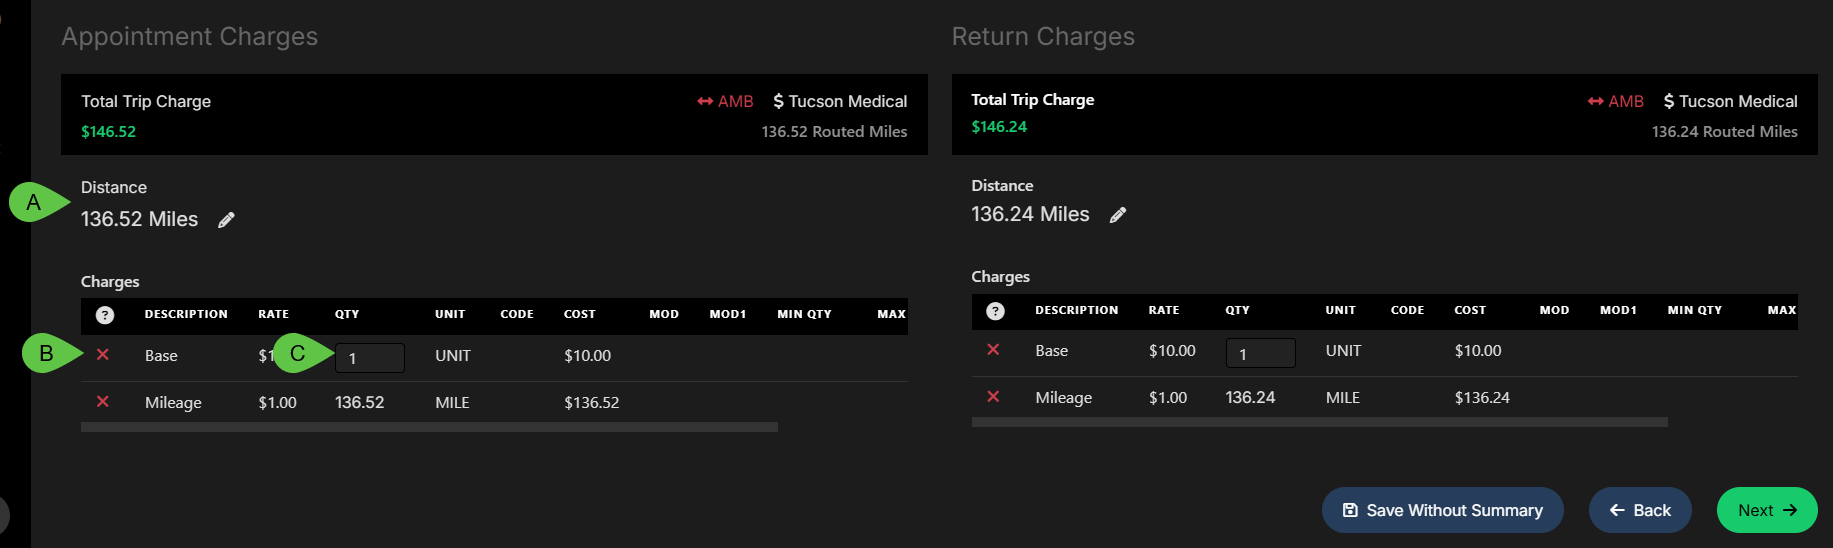Screen dimensions: 1833x548
Task: Click the Return charges horizontal scrollbar
Action: (1320, 422)
